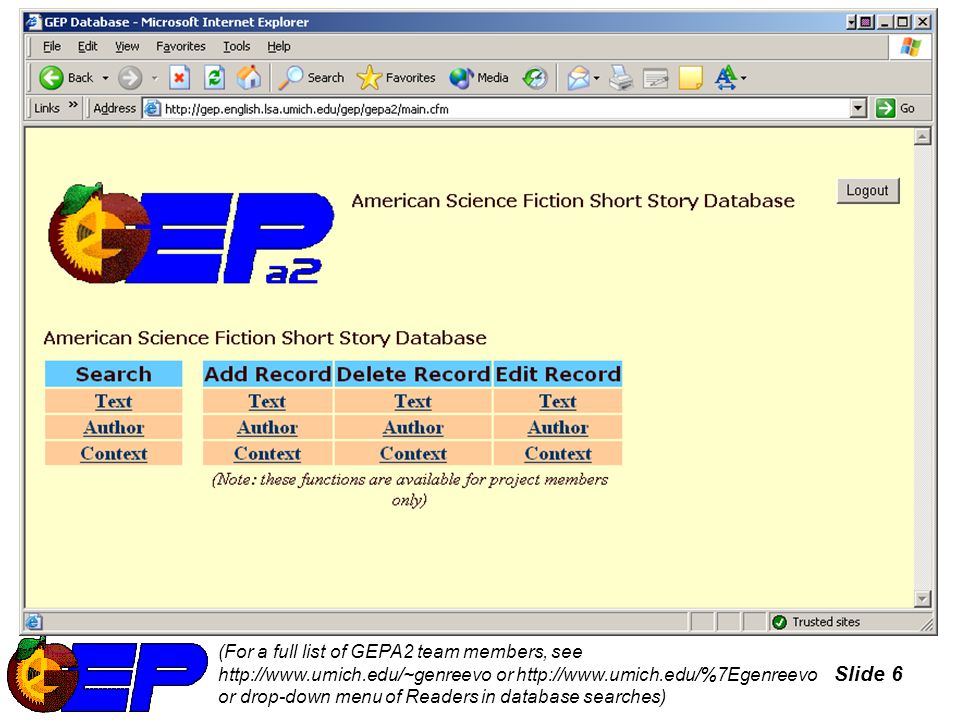Image resolution: width=960 pixels, height=720 pixels.
Task: Open the File menu
Action: (52, 47)
